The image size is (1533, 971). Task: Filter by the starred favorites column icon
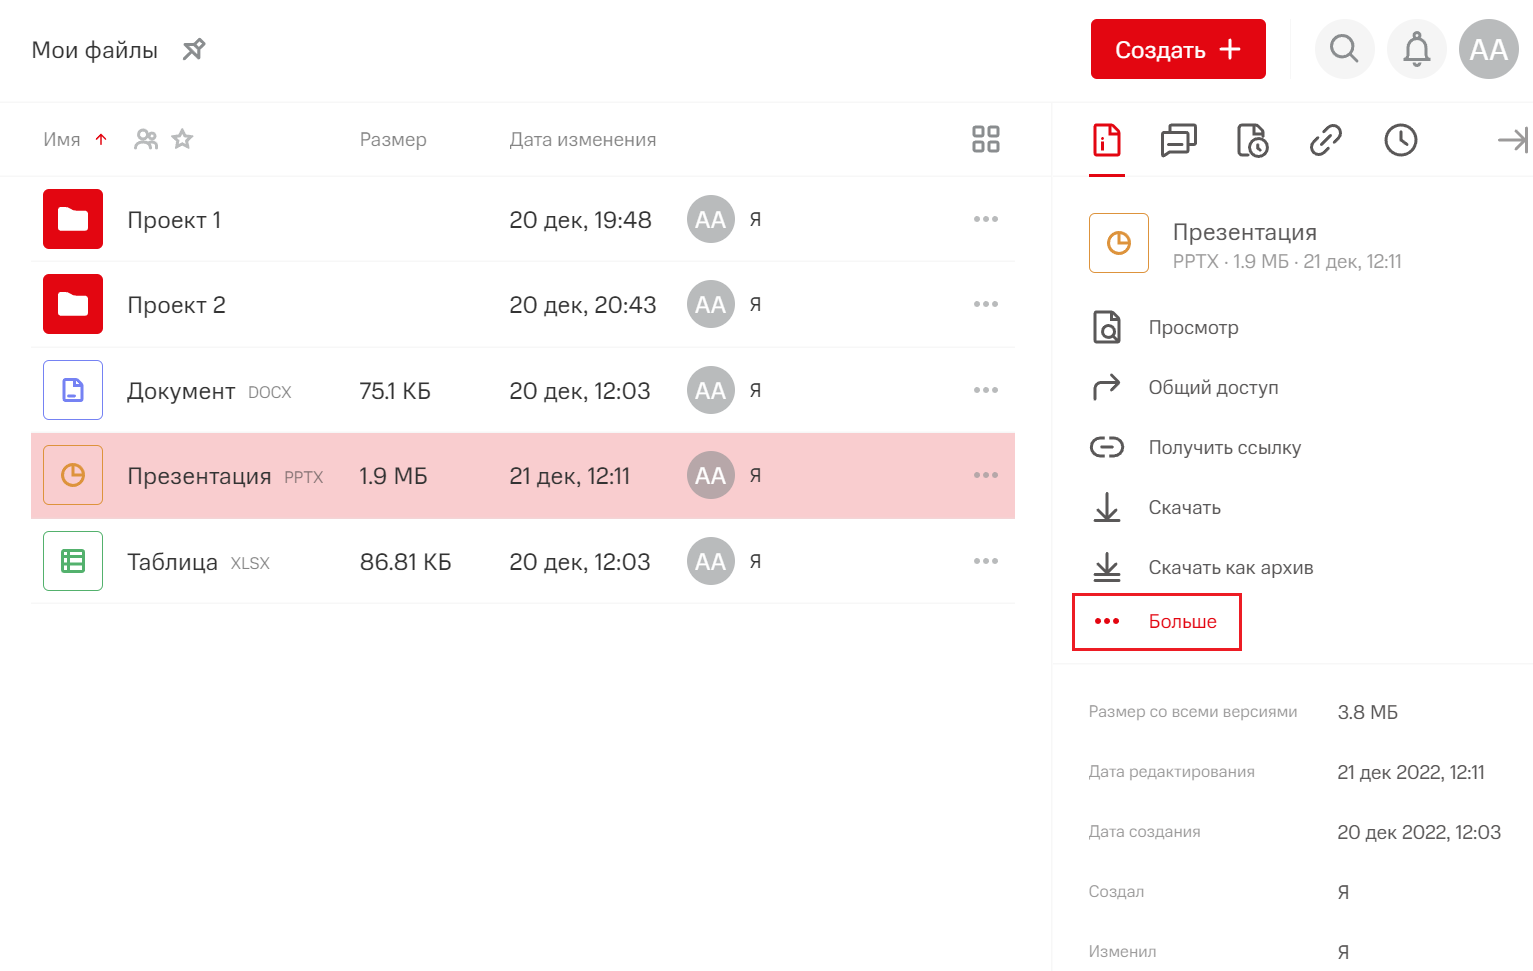(182, 139)
